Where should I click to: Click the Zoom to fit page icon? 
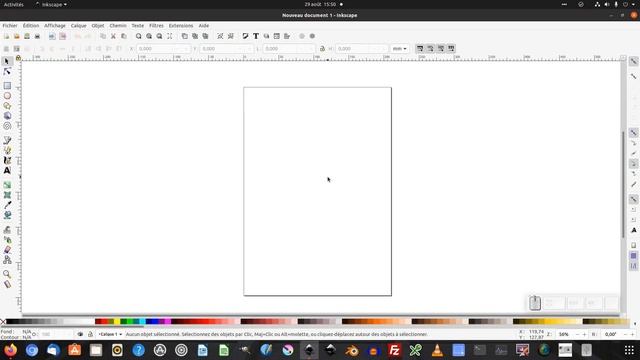click(x=159, y=36)
